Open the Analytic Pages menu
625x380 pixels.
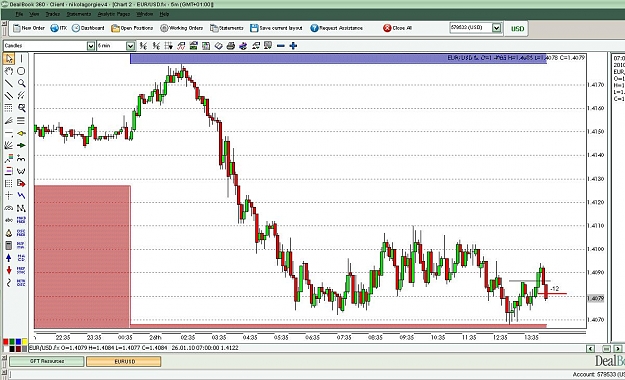114,14
